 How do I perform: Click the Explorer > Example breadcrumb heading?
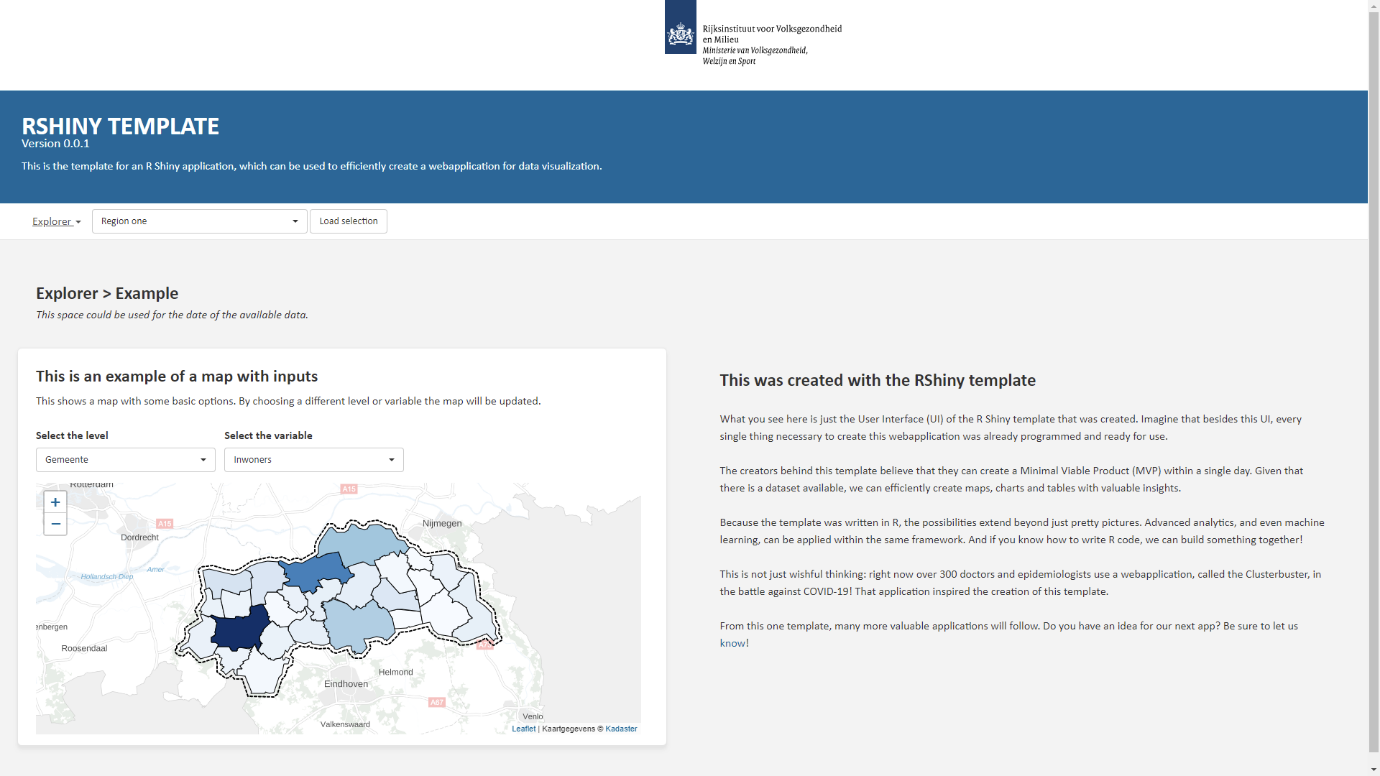[107, 293]
